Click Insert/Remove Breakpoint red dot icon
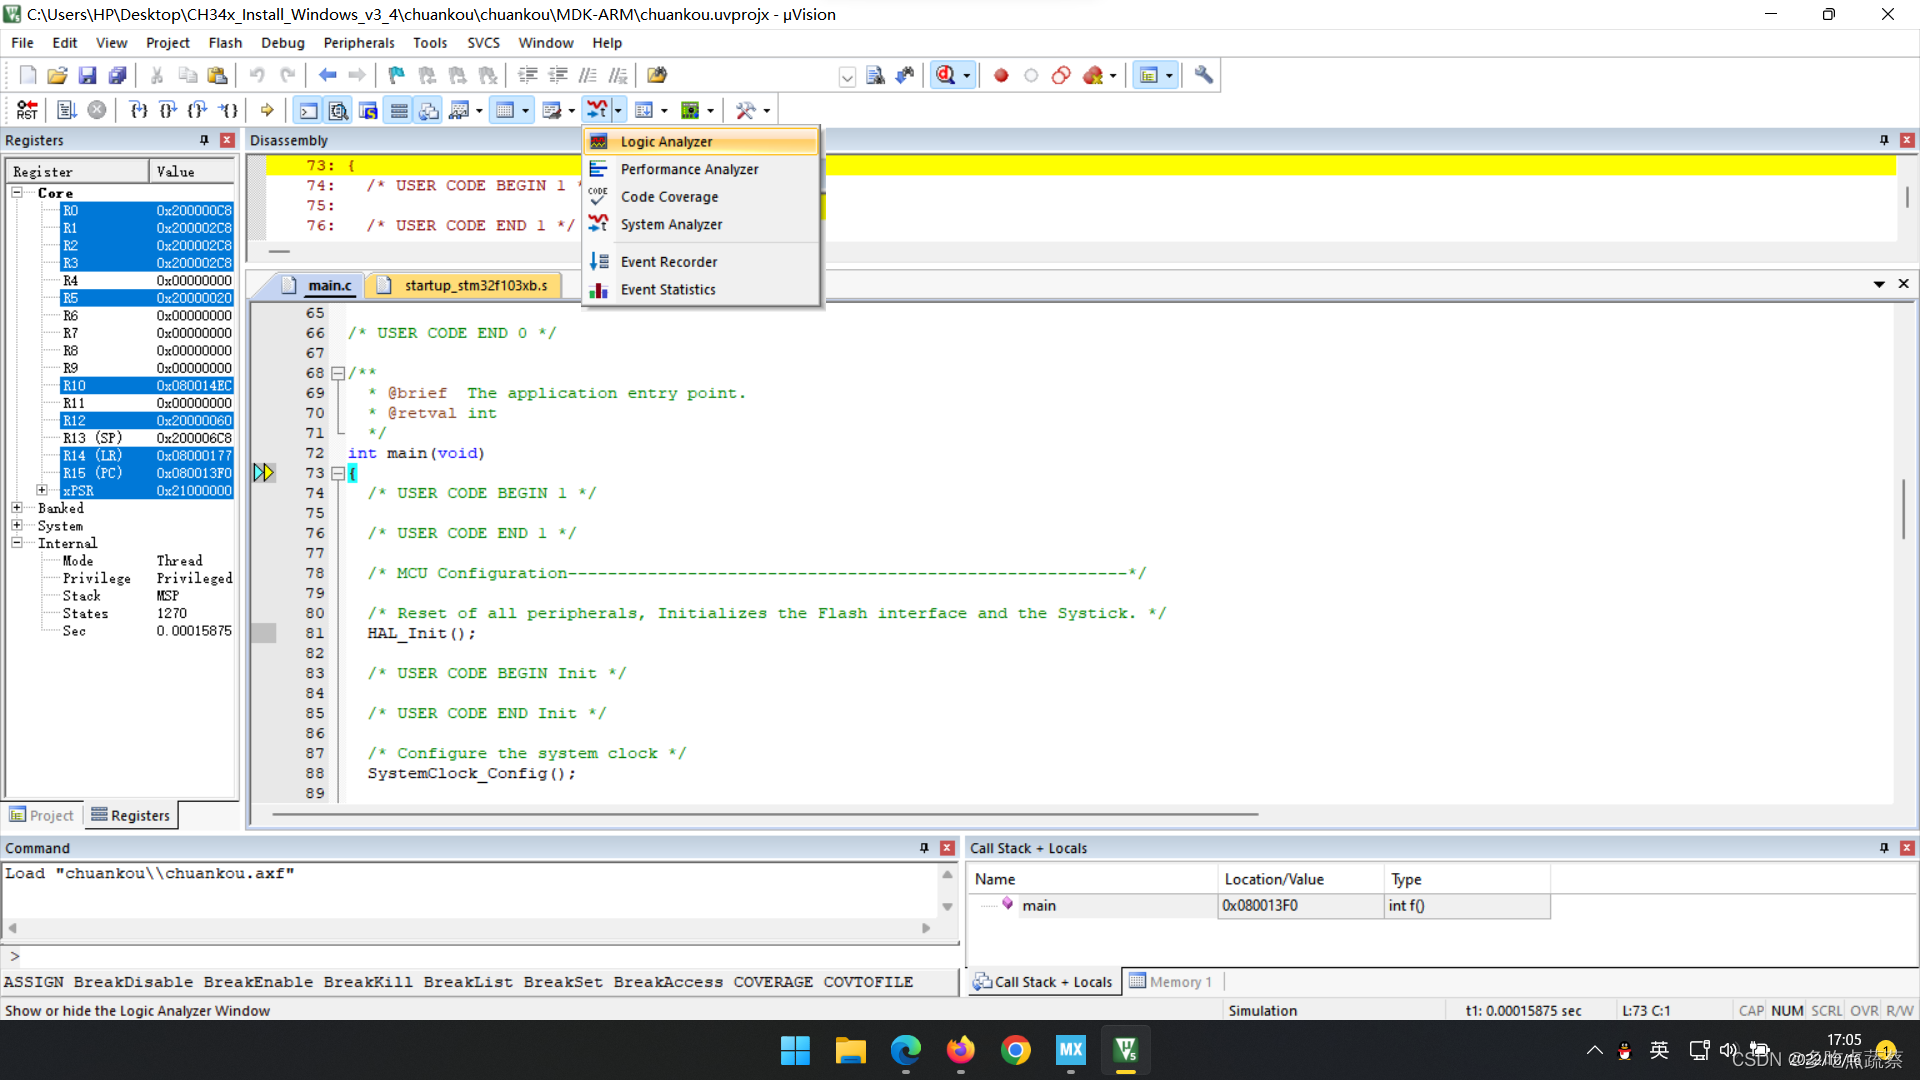Viewport: 1920px width, 1080px height. click(x=1001, y=75)
